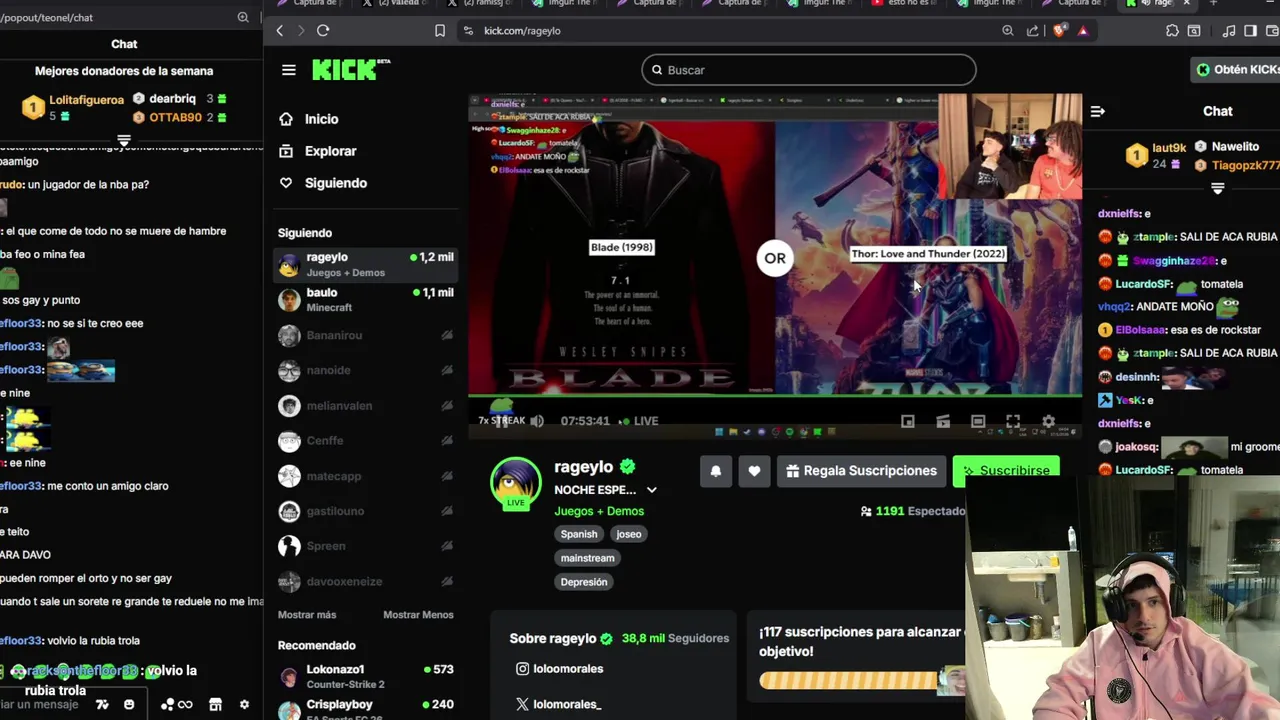Enter fullscreen on video player
The image size is (1280, 720).
coord(1013,421)
